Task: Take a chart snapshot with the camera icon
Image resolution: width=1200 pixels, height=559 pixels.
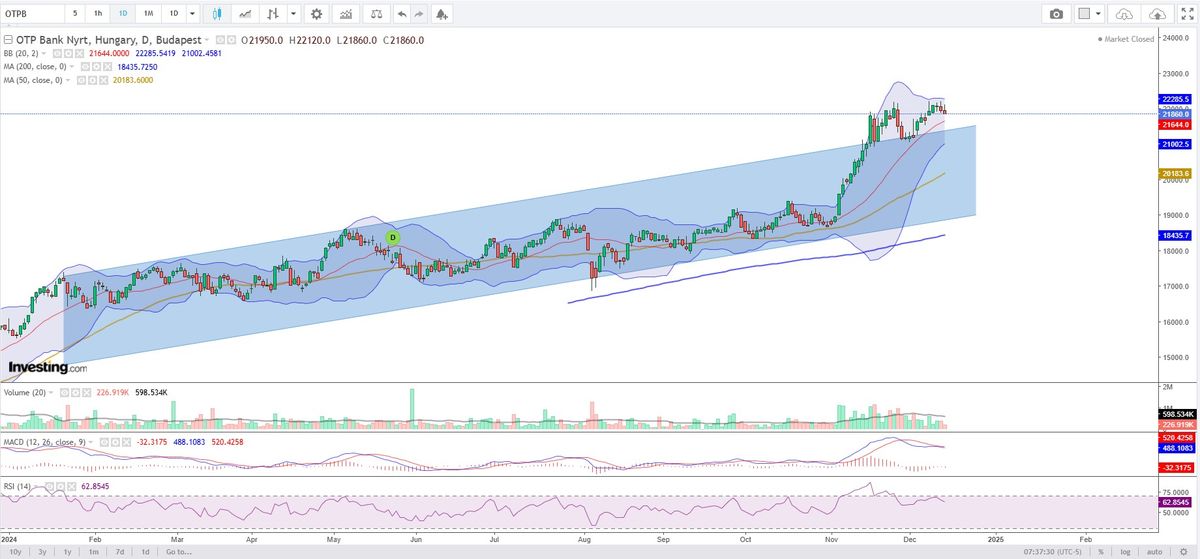Action: 1056,14
